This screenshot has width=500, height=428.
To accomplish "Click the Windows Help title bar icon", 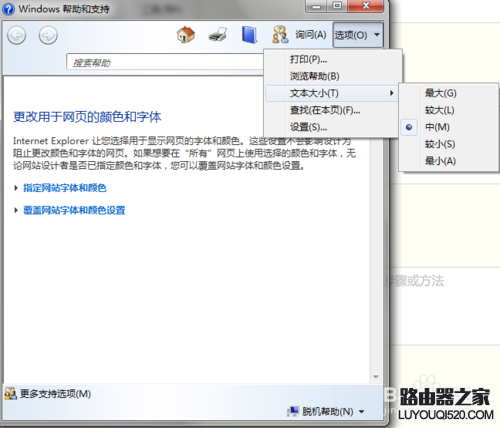I will (9, 9).
